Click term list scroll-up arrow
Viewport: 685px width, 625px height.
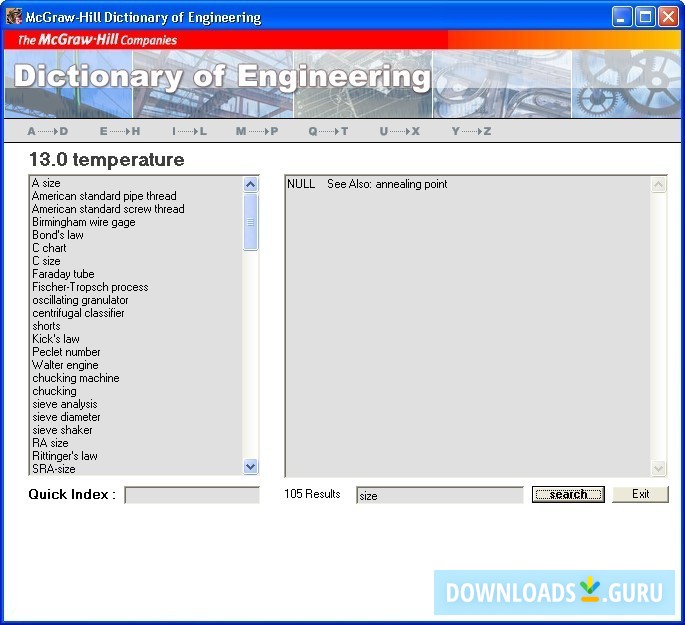[250, 184]
